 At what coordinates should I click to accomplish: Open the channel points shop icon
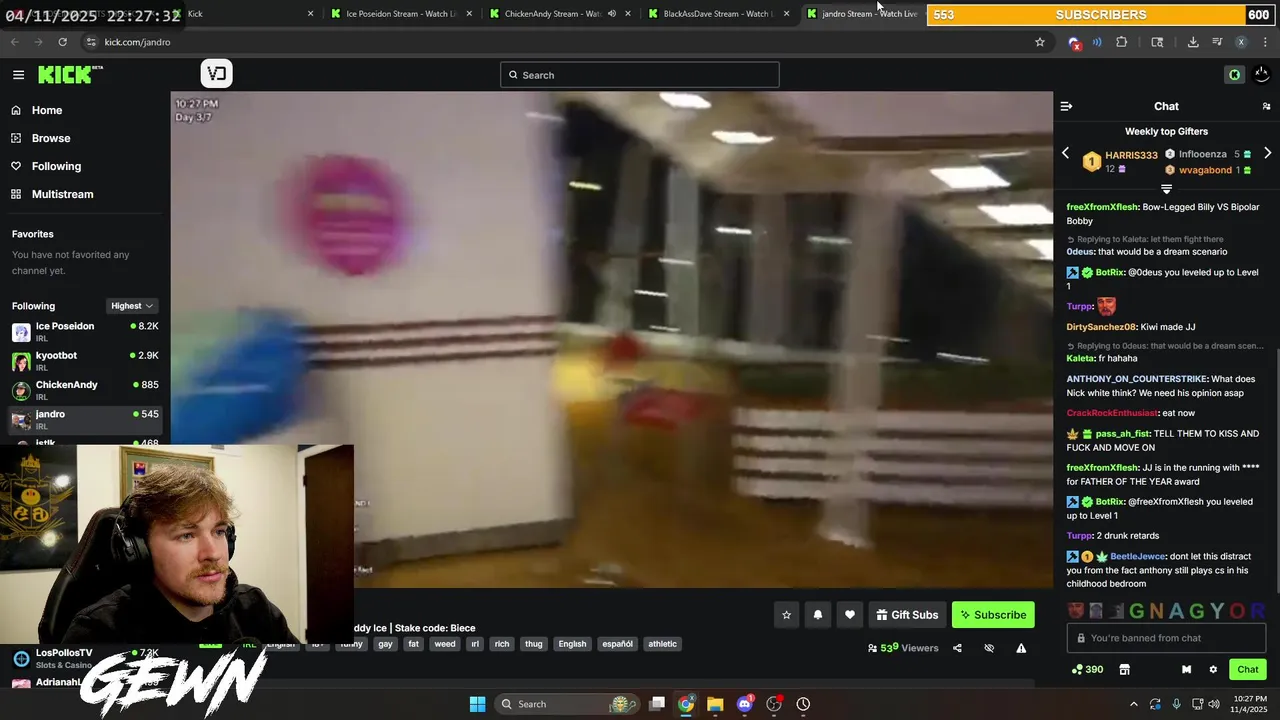tap(1124, 669)
